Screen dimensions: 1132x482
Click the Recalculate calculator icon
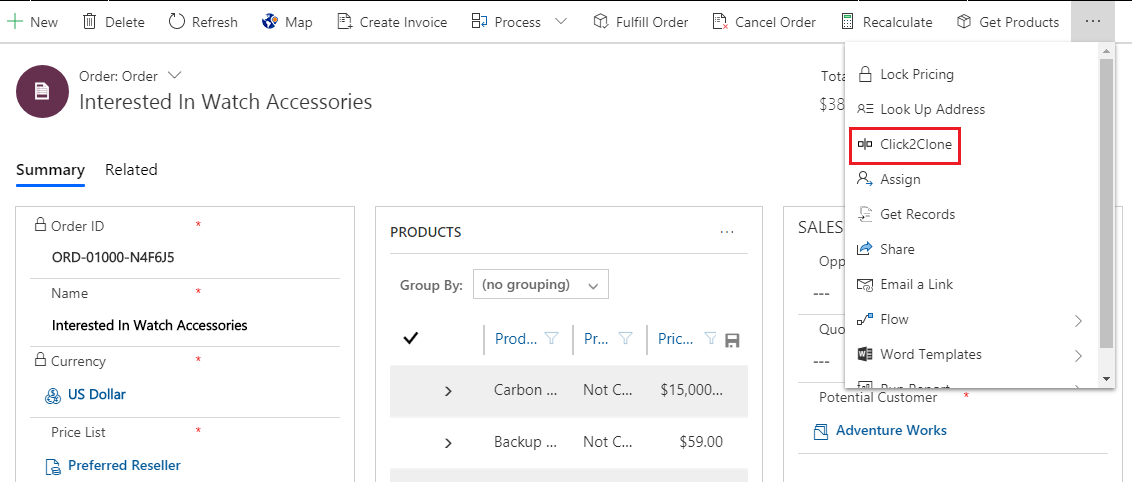coord(848,22)
